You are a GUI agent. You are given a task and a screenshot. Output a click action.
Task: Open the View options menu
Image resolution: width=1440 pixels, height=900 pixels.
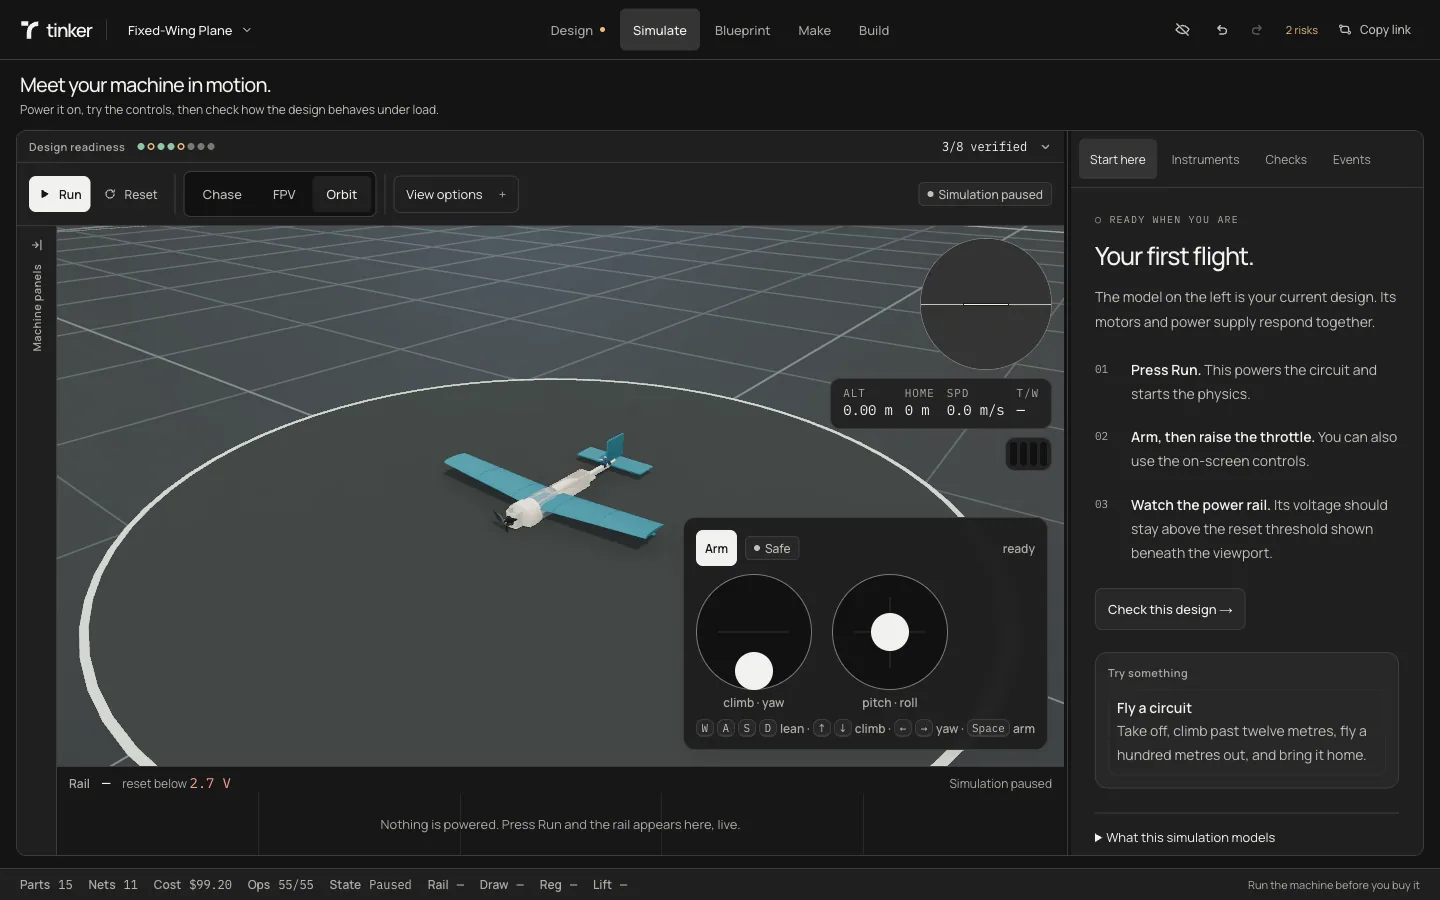[456, 194]
